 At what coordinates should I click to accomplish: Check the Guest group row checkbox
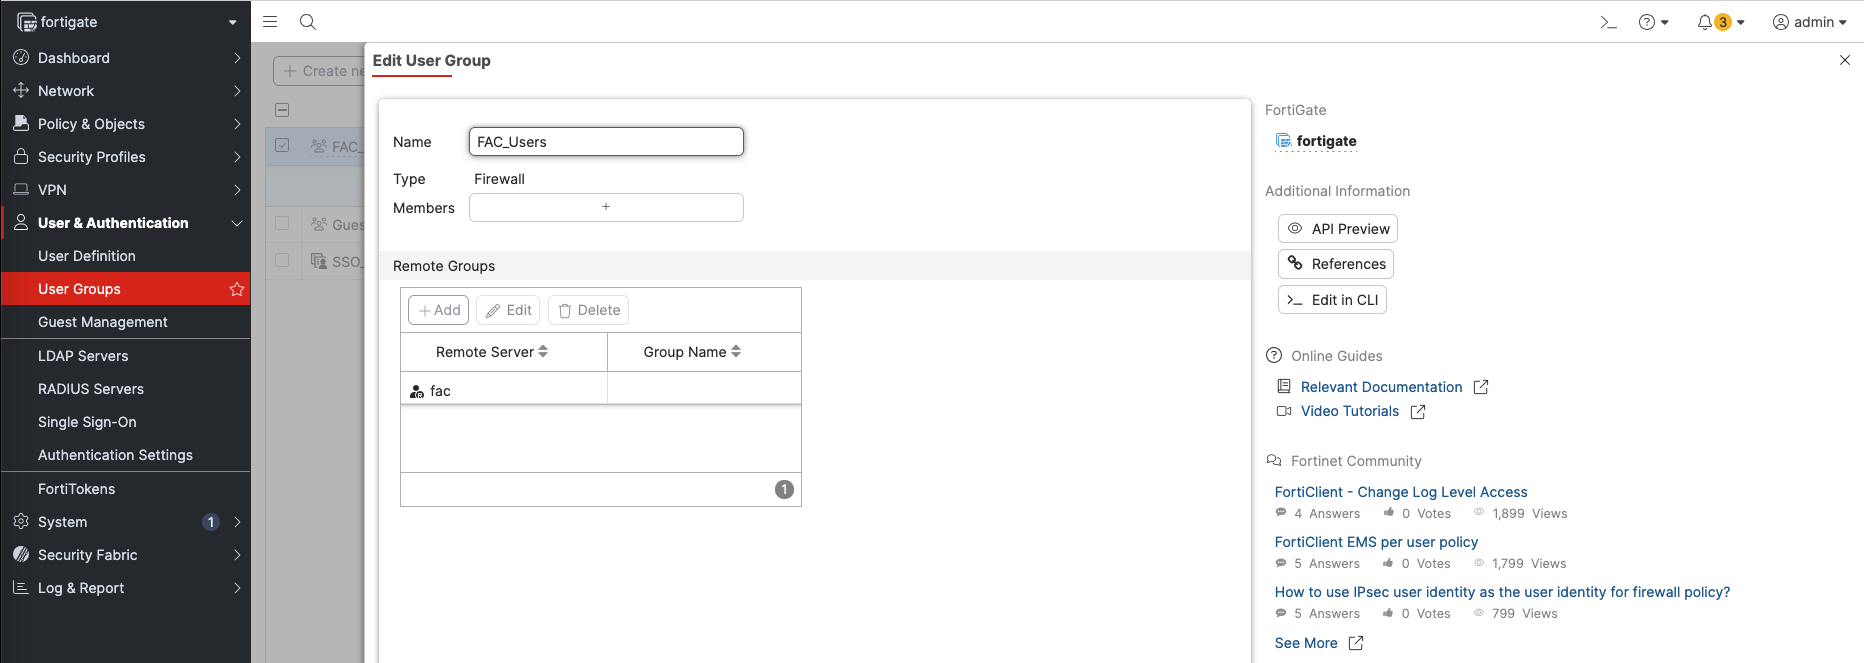point(282,224)
